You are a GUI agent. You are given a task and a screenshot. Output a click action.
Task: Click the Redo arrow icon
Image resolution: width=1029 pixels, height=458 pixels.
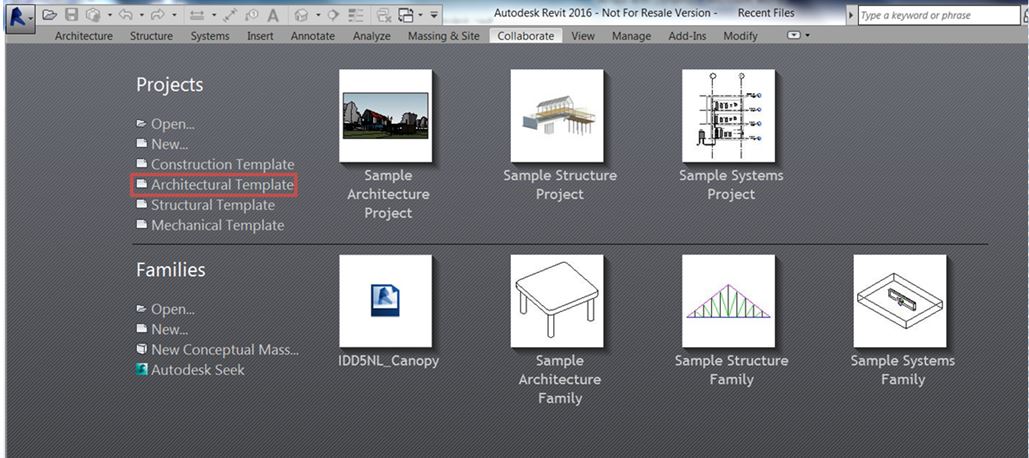pyautogui.click(x=158, y=14)
